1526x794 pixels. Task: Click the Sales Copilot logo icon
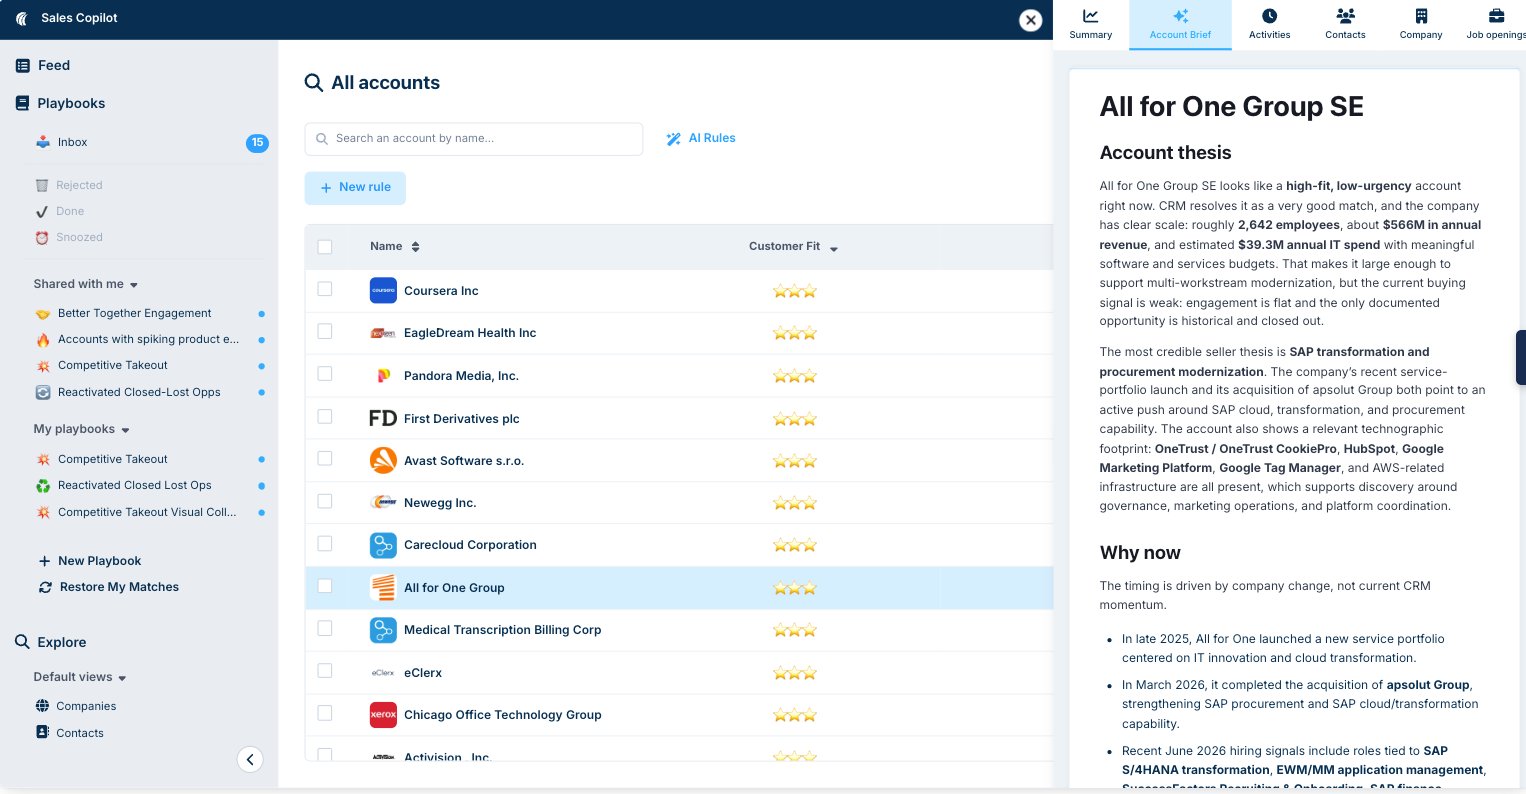[22, 18]
